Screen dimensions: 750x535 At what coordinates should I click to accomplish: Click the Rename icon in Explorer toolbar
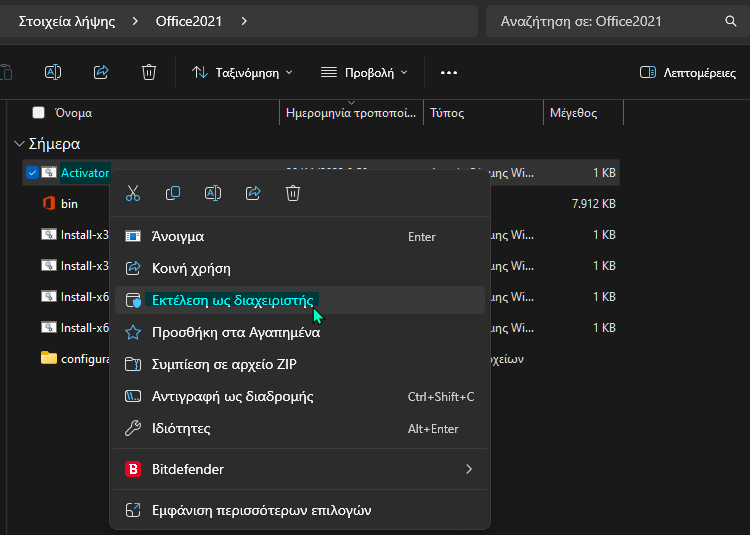coord(53,72)
